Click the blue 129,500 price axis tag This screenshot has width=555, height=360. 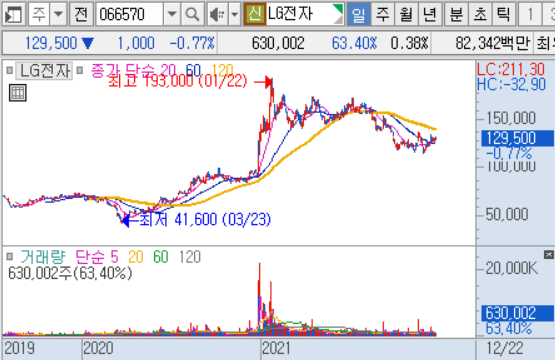pyautogui.click(x=517, y=138)
